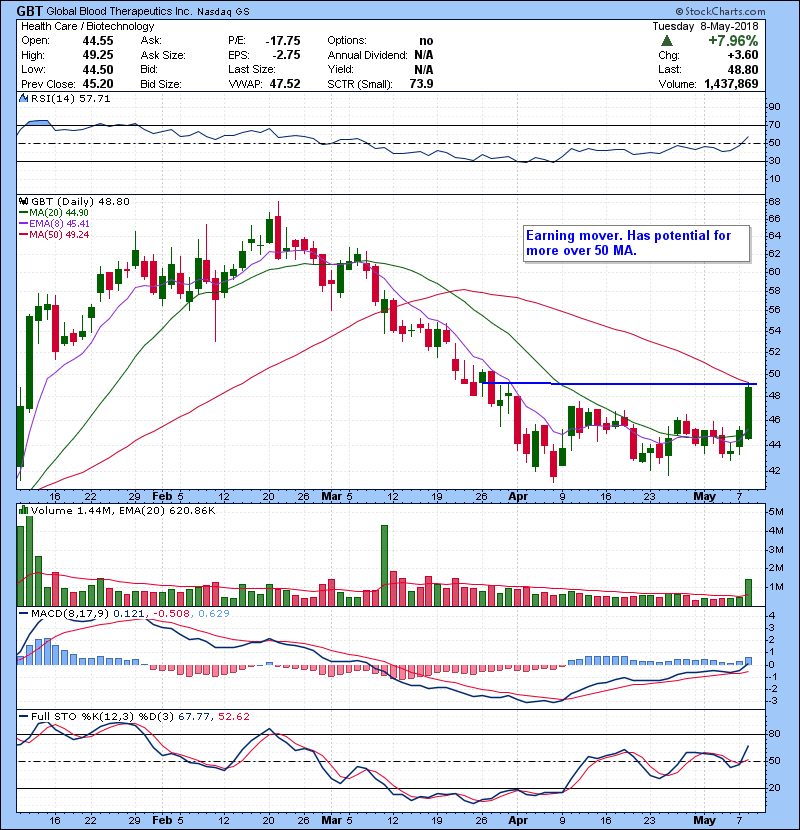Select the green MA(20) legend line
This screenshot has height=830, width=800.
[x=24, y=213]
